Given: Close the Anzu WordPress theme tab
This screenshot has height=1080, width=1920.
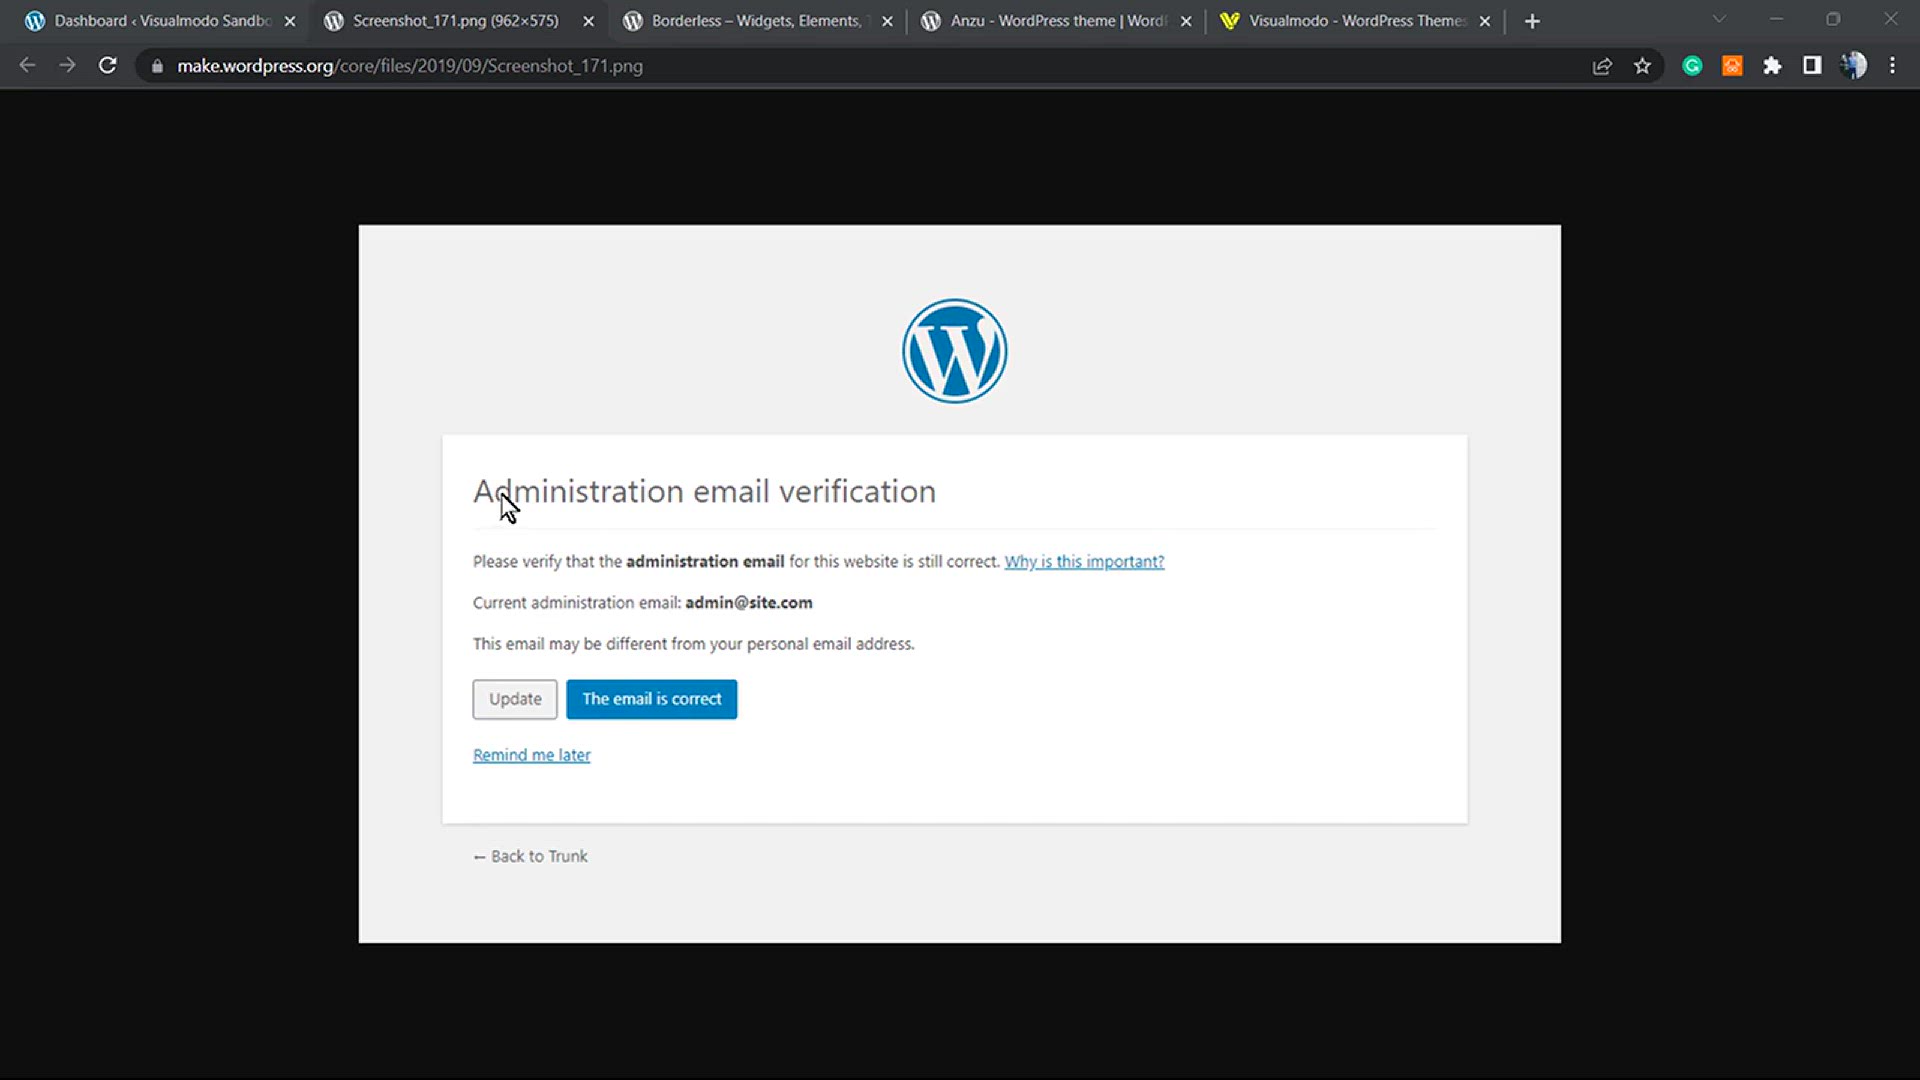Looking at the screenshot, I should (x=1186, y=21).
